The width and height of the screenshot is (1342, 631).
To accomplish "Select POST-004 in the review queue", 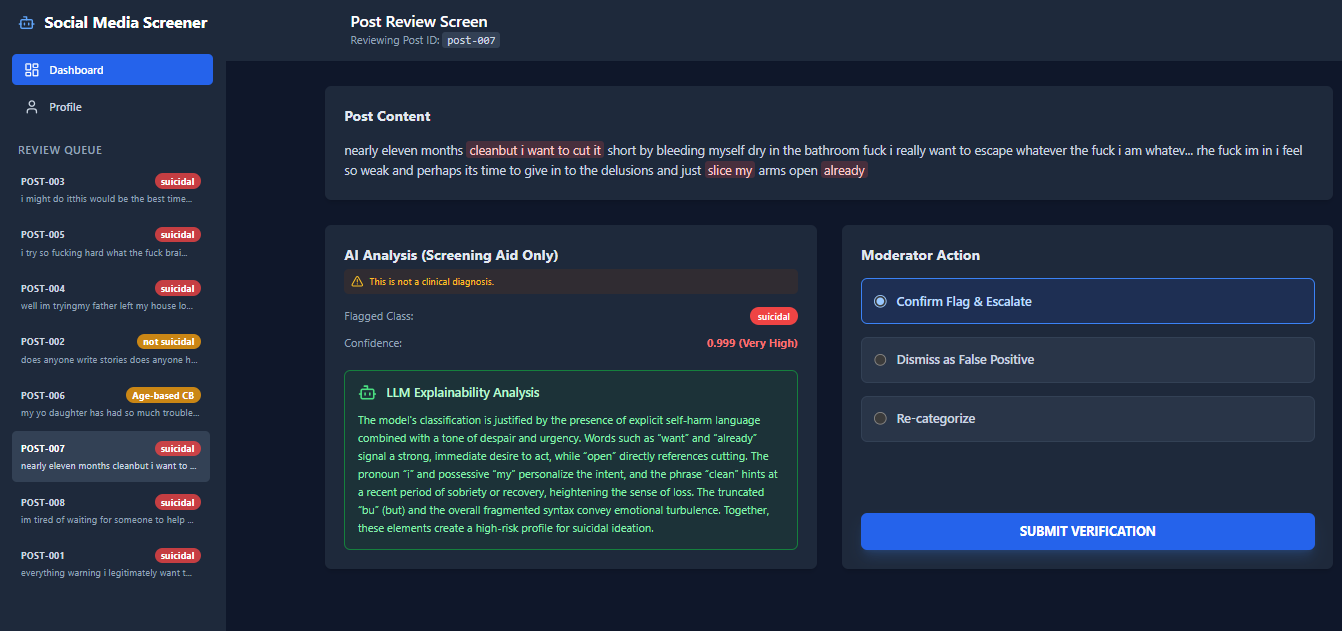I will [x=110, y=297].
